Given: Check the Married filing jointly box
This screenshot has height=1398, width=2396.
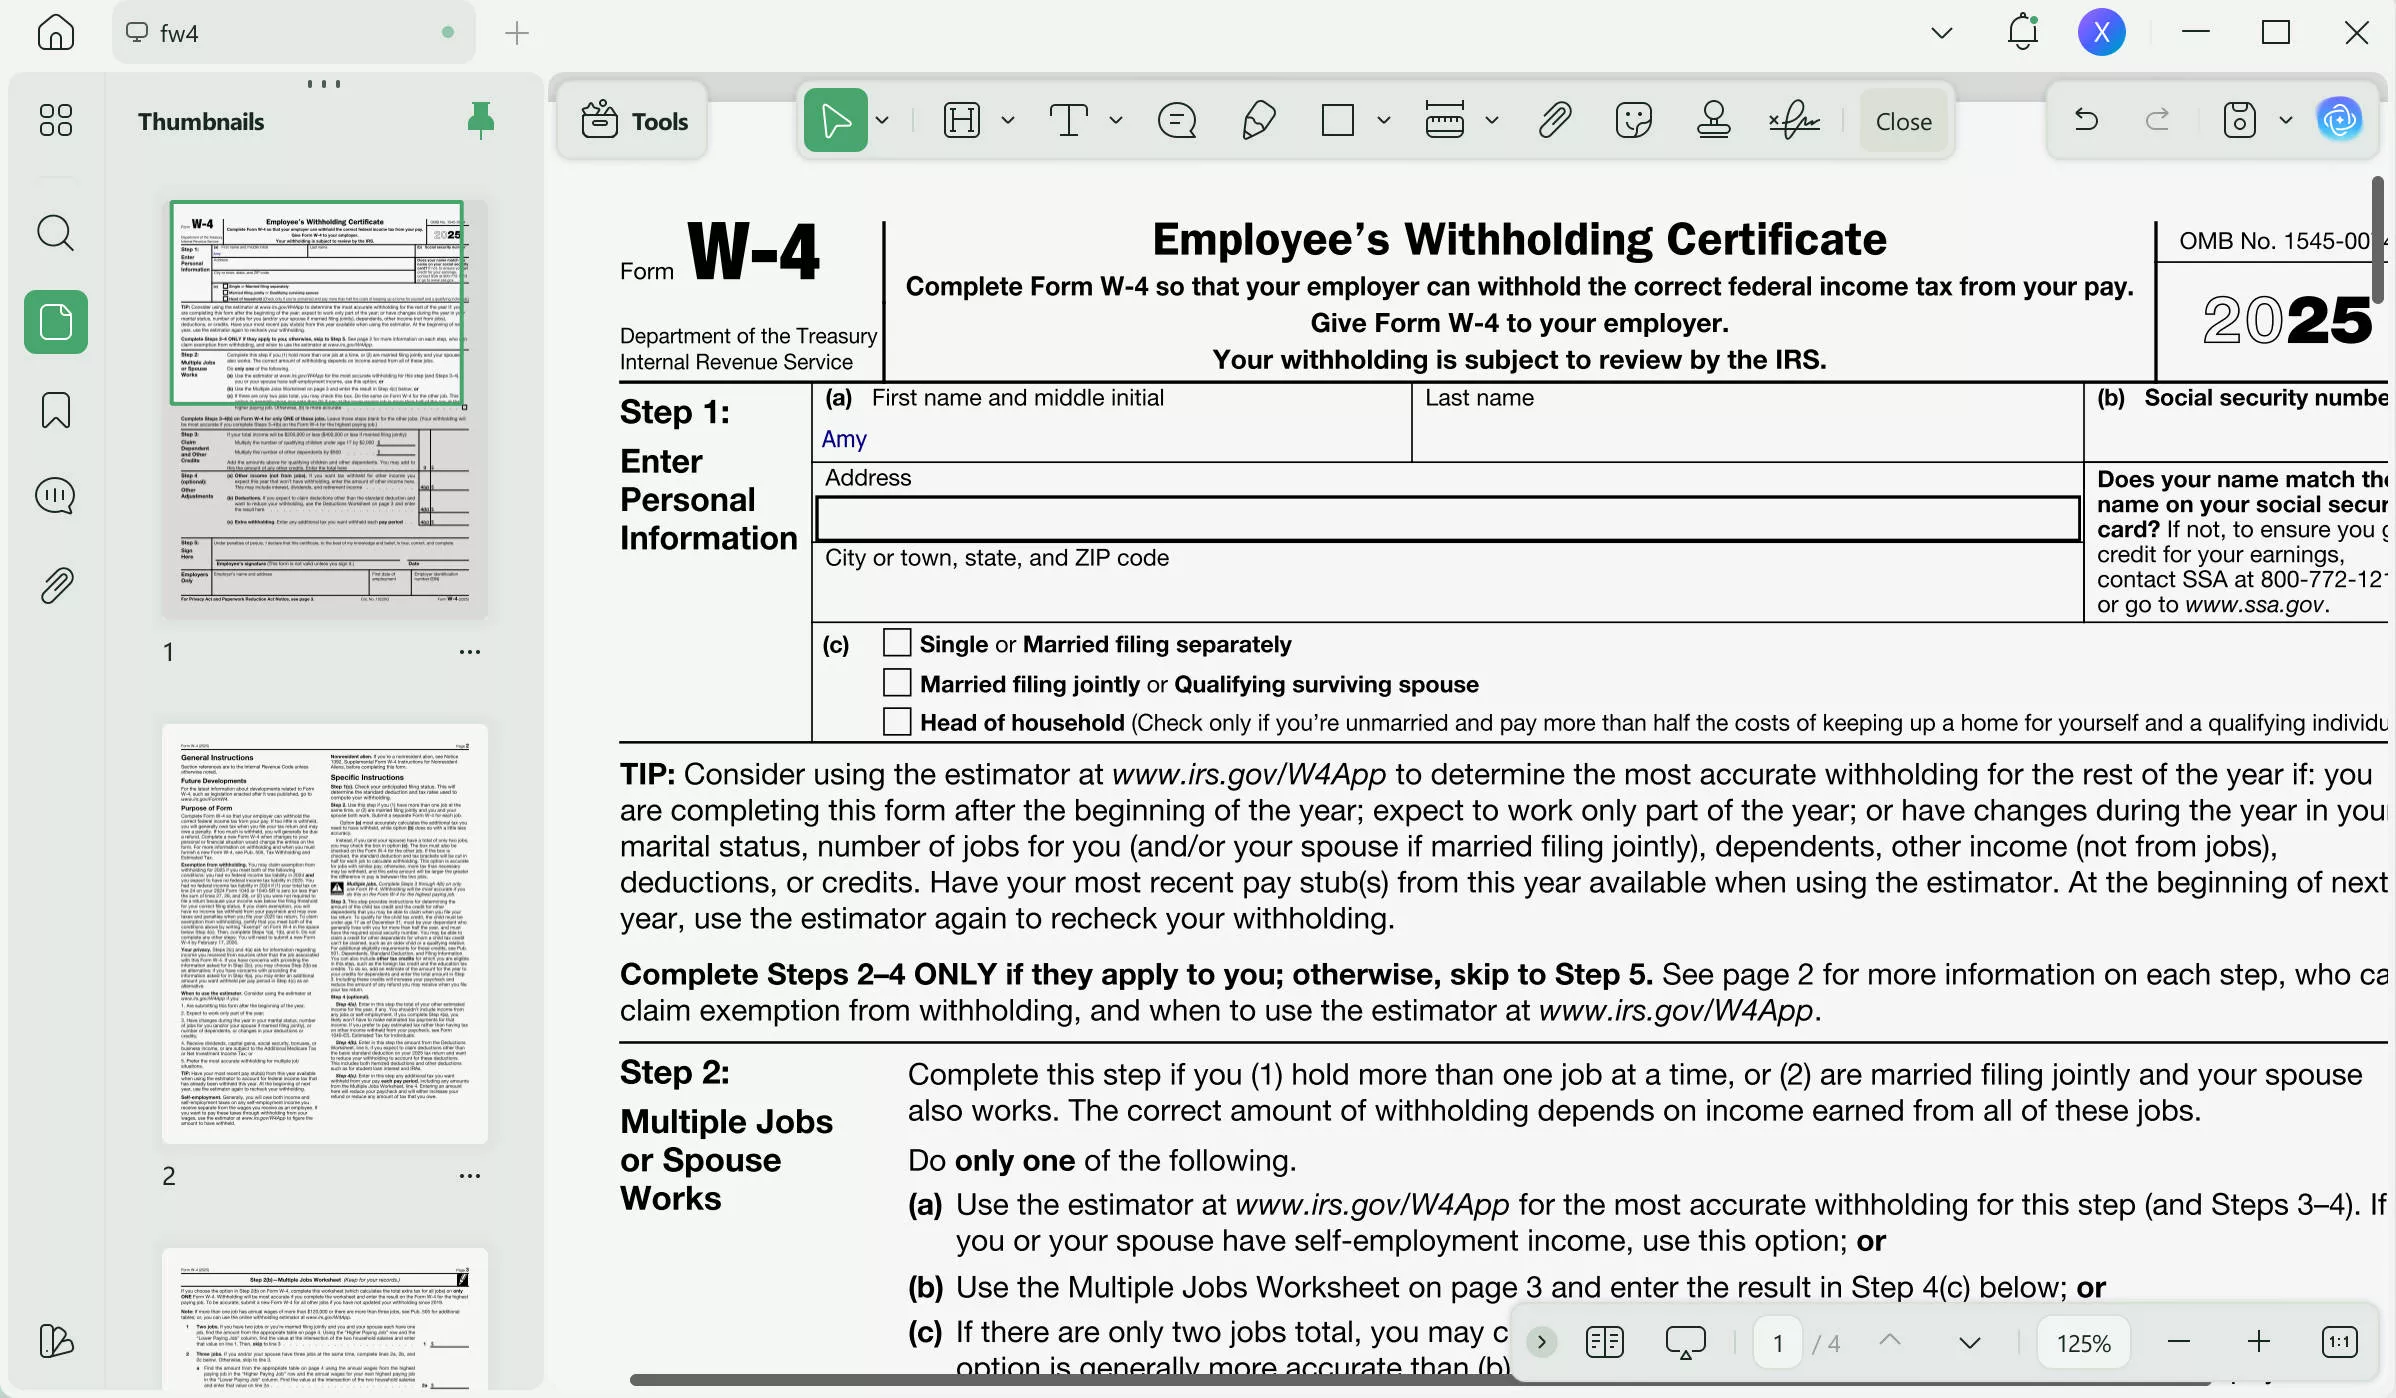Looking at the screenshot, I should tap(897, 682).
